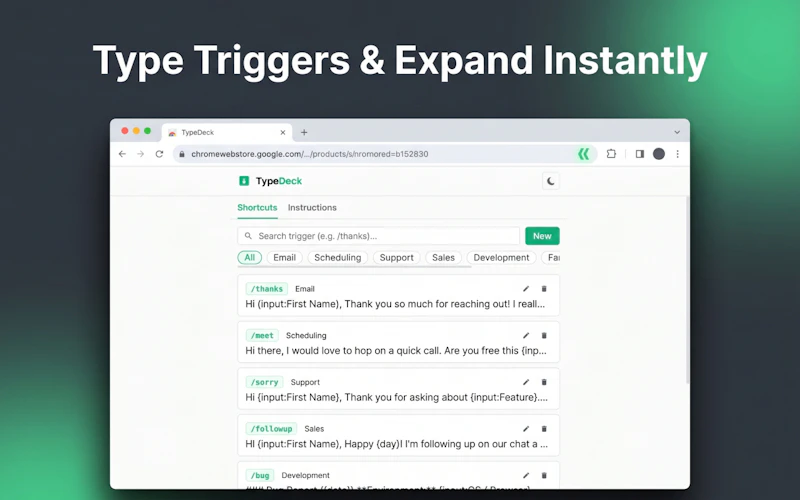Toggle dark mode with moon icon
The width and height of the screenshot is (800, 500).
pos(551,181)
